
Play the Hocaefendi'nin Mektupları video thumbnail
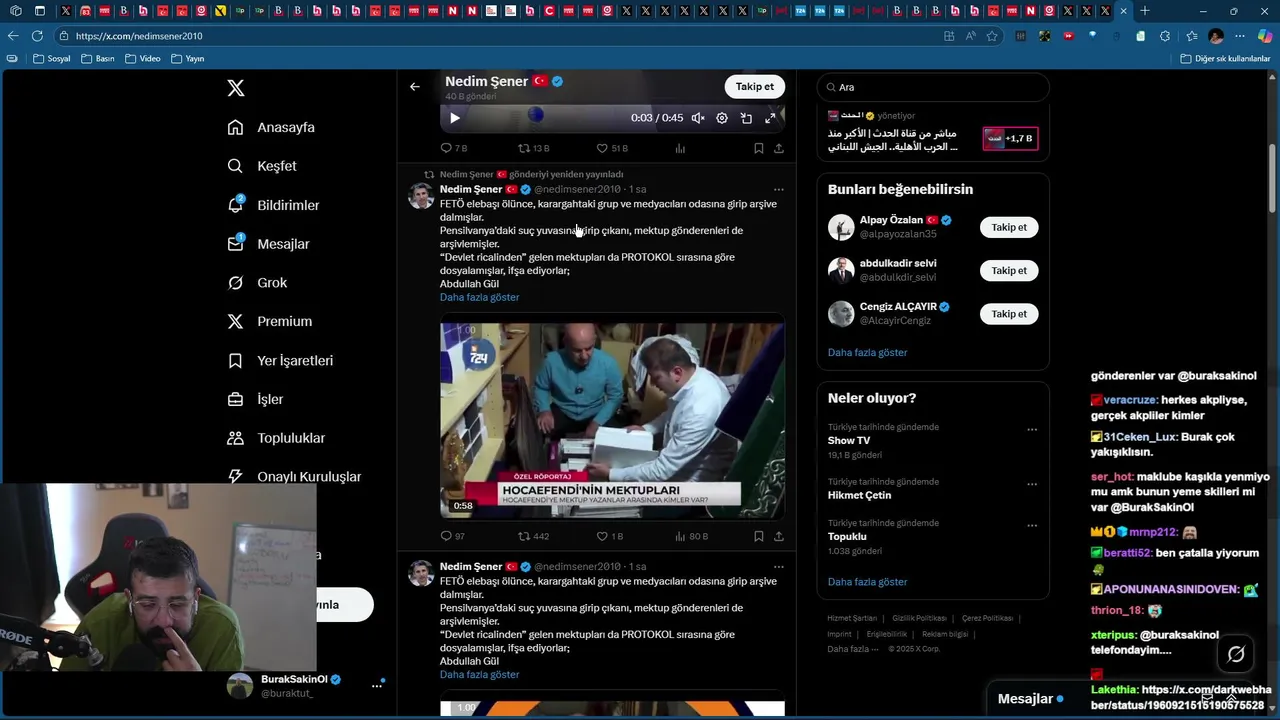click(612, 418)
